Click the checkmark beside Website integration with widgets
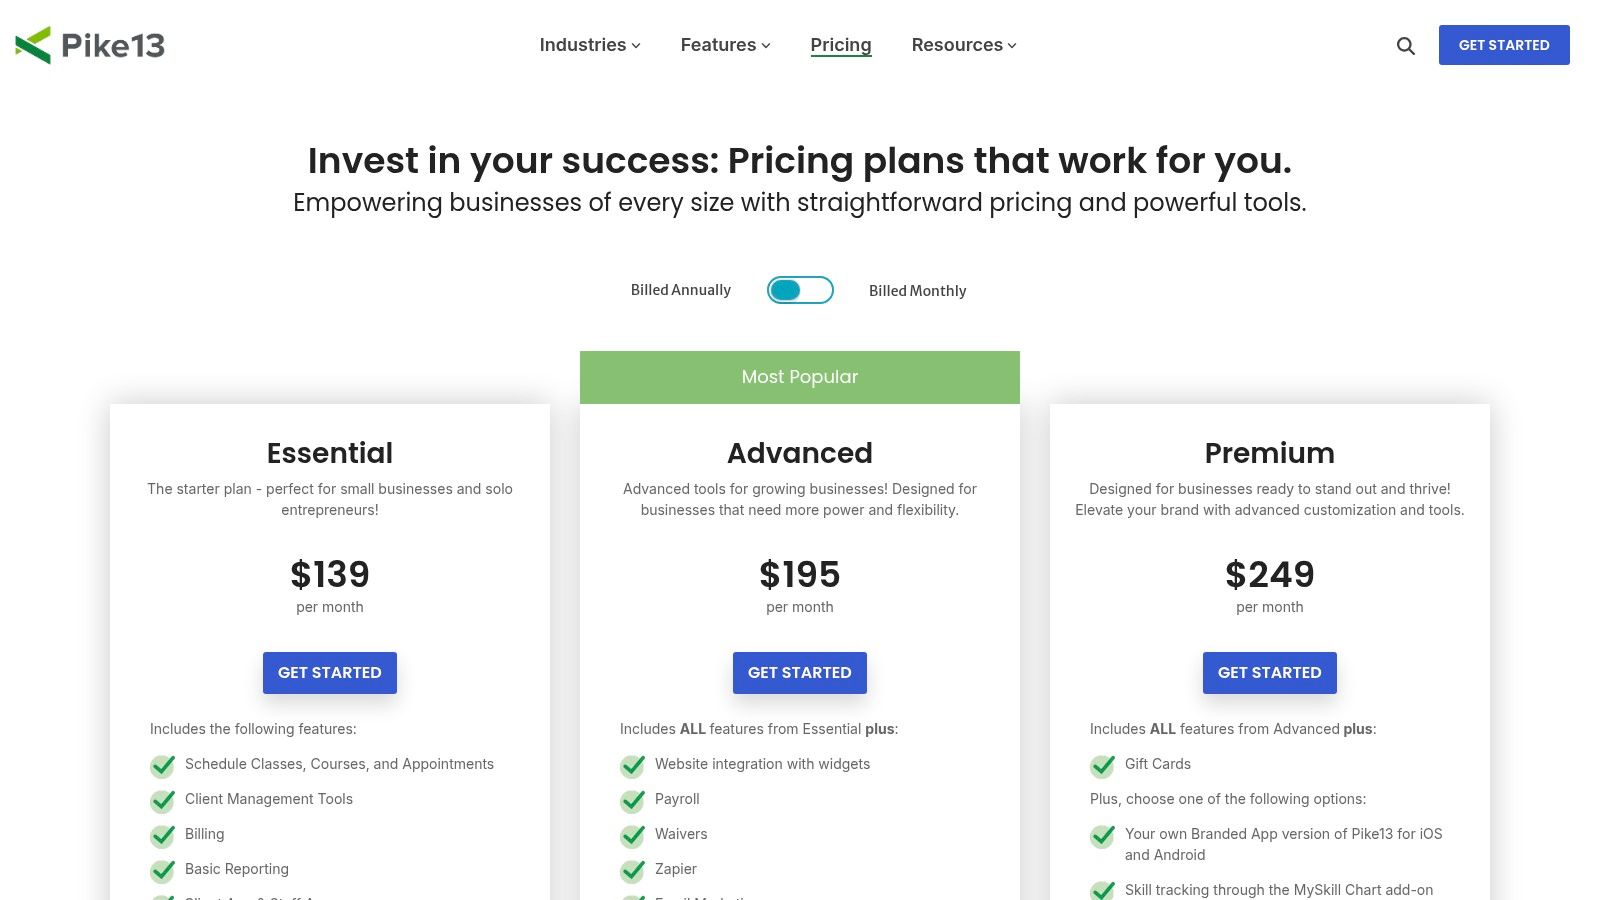This screenshot has height=900, width=1600. [632, 766]
